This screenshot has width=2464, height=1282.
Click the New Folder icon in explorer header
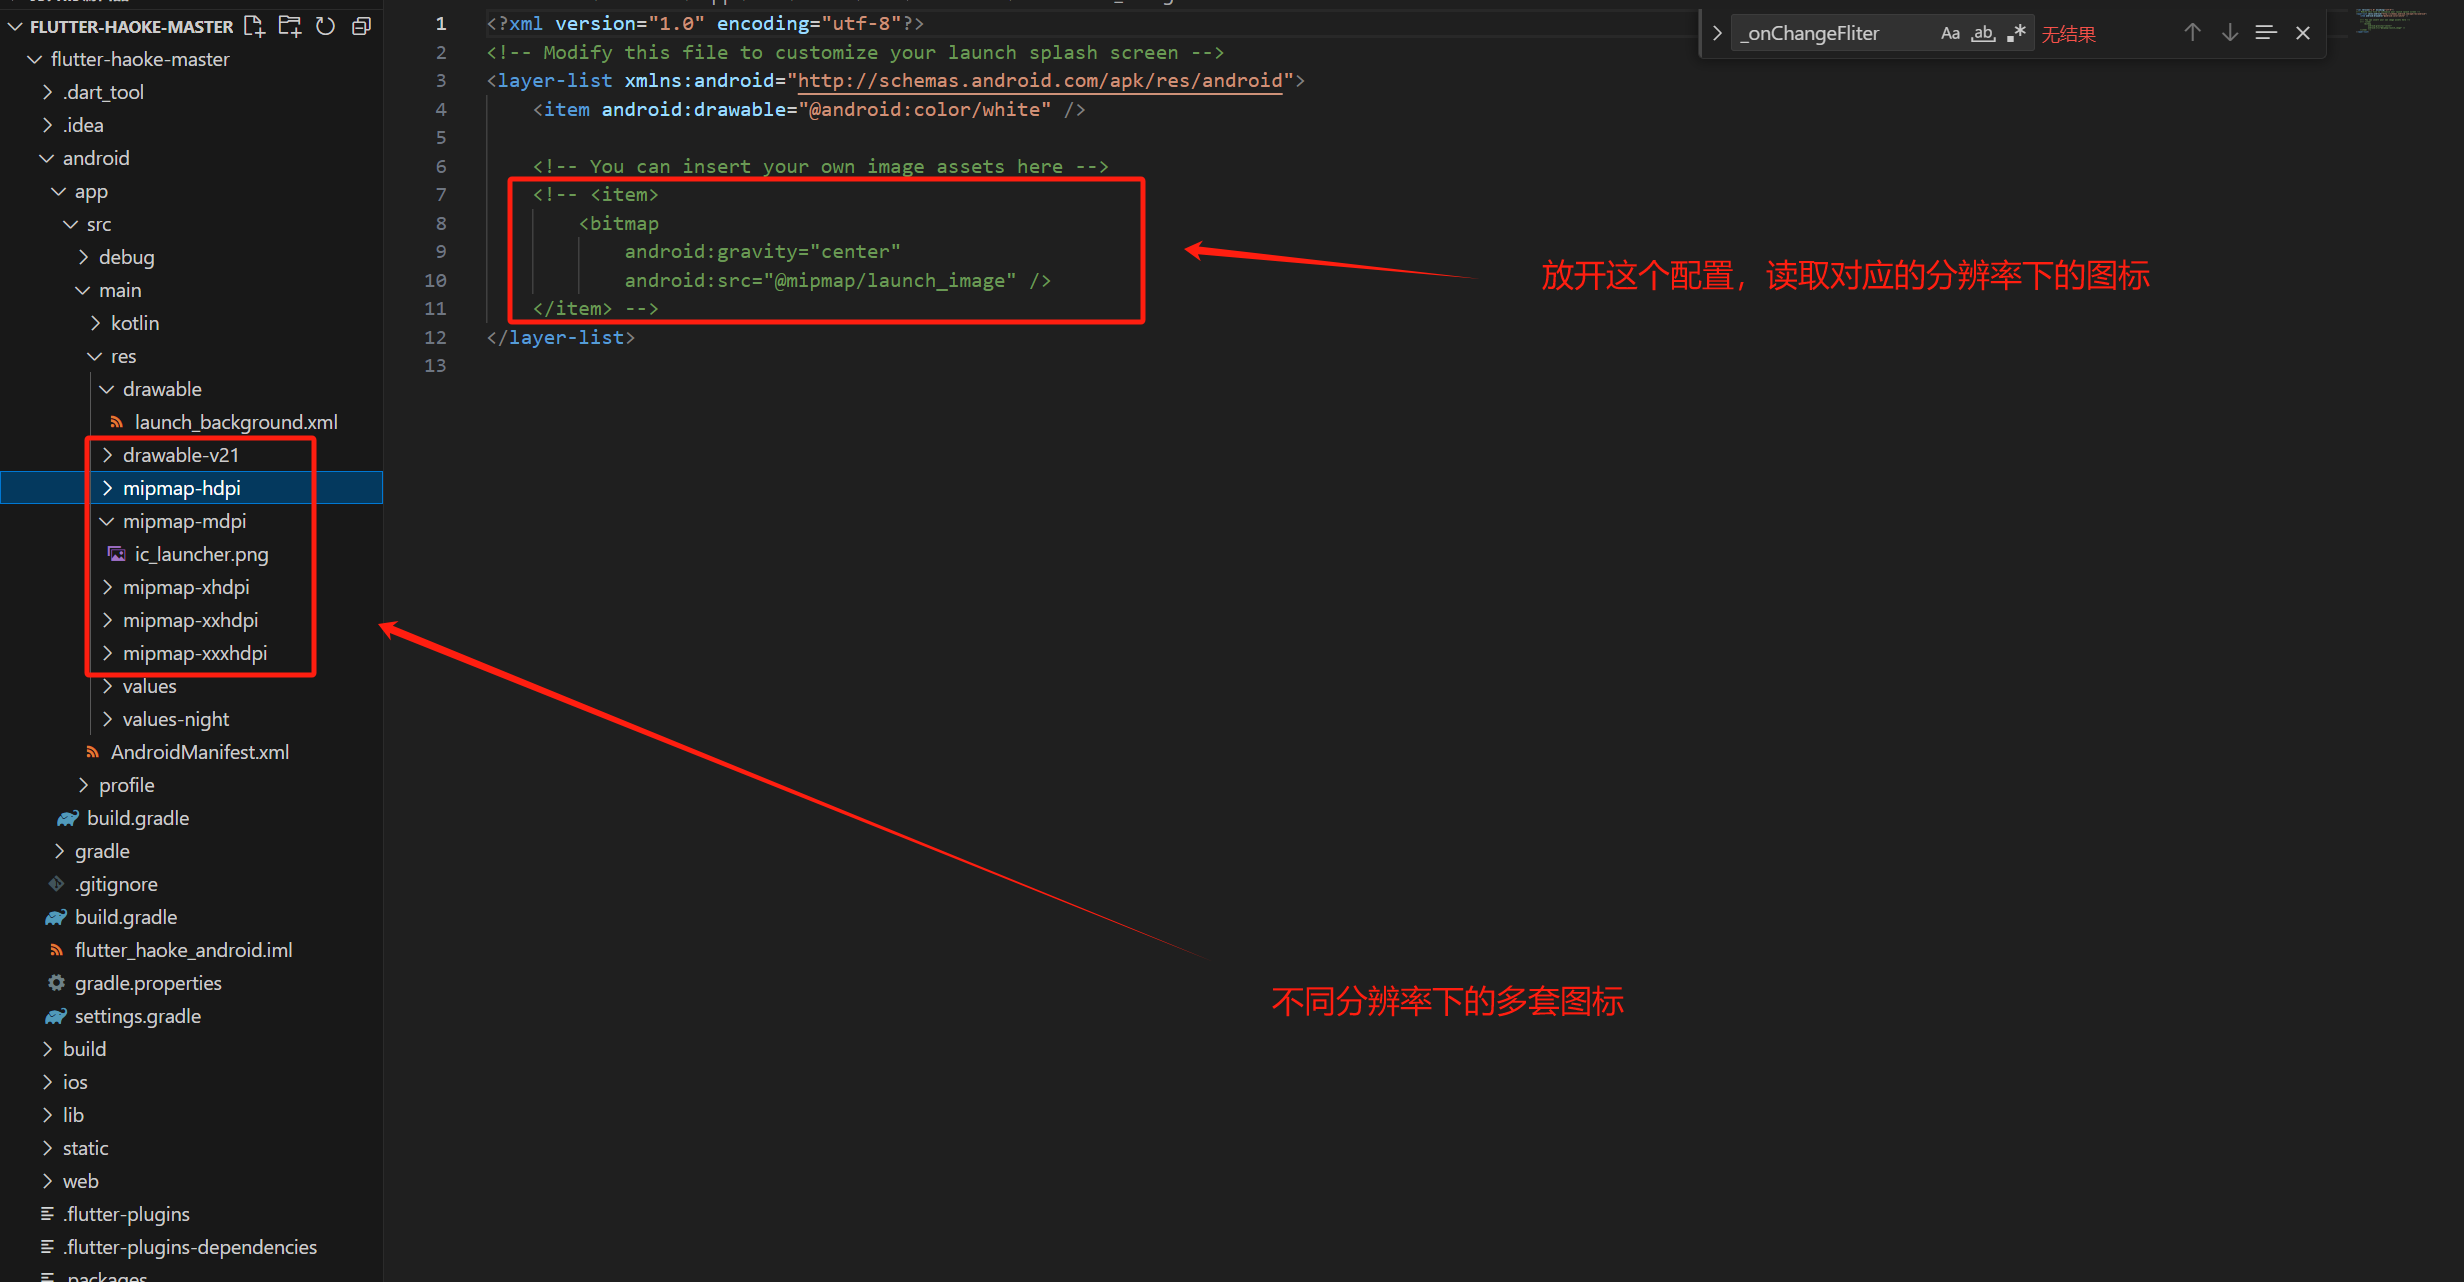tap(290, 26)
